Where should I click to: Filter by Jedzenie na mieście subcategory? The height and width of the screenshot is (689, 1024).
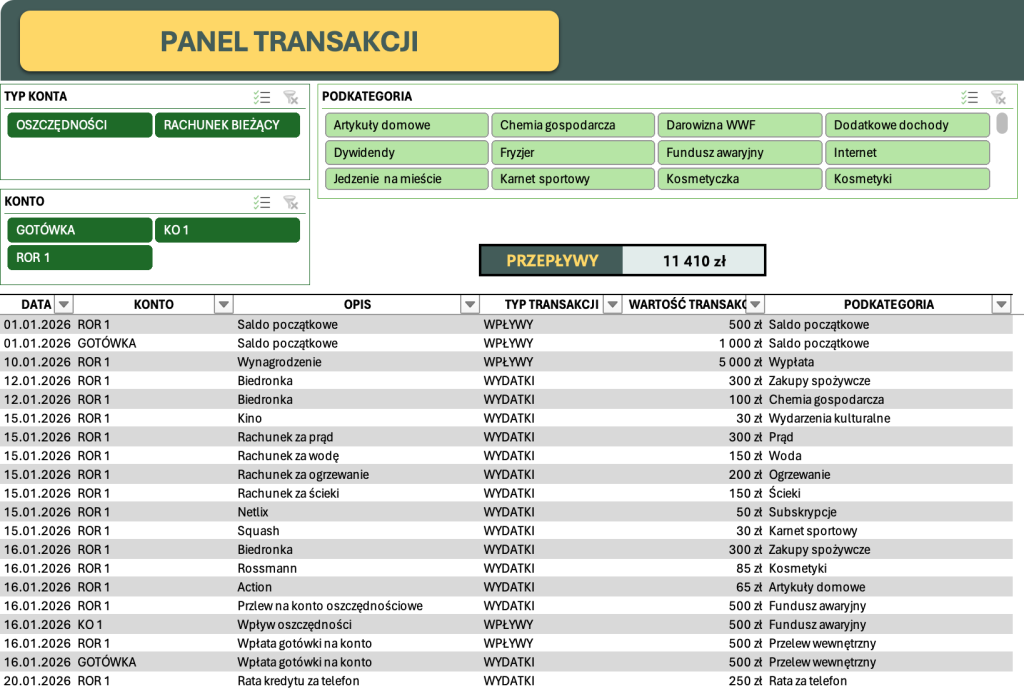click(406, 178)
